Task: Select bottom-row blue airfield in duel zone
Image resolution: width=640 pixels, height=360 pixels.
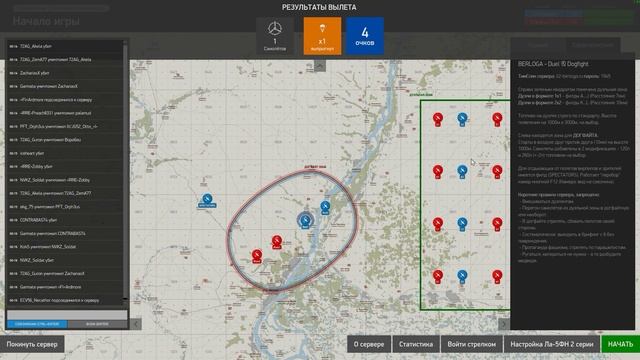Action: [462, 277]
